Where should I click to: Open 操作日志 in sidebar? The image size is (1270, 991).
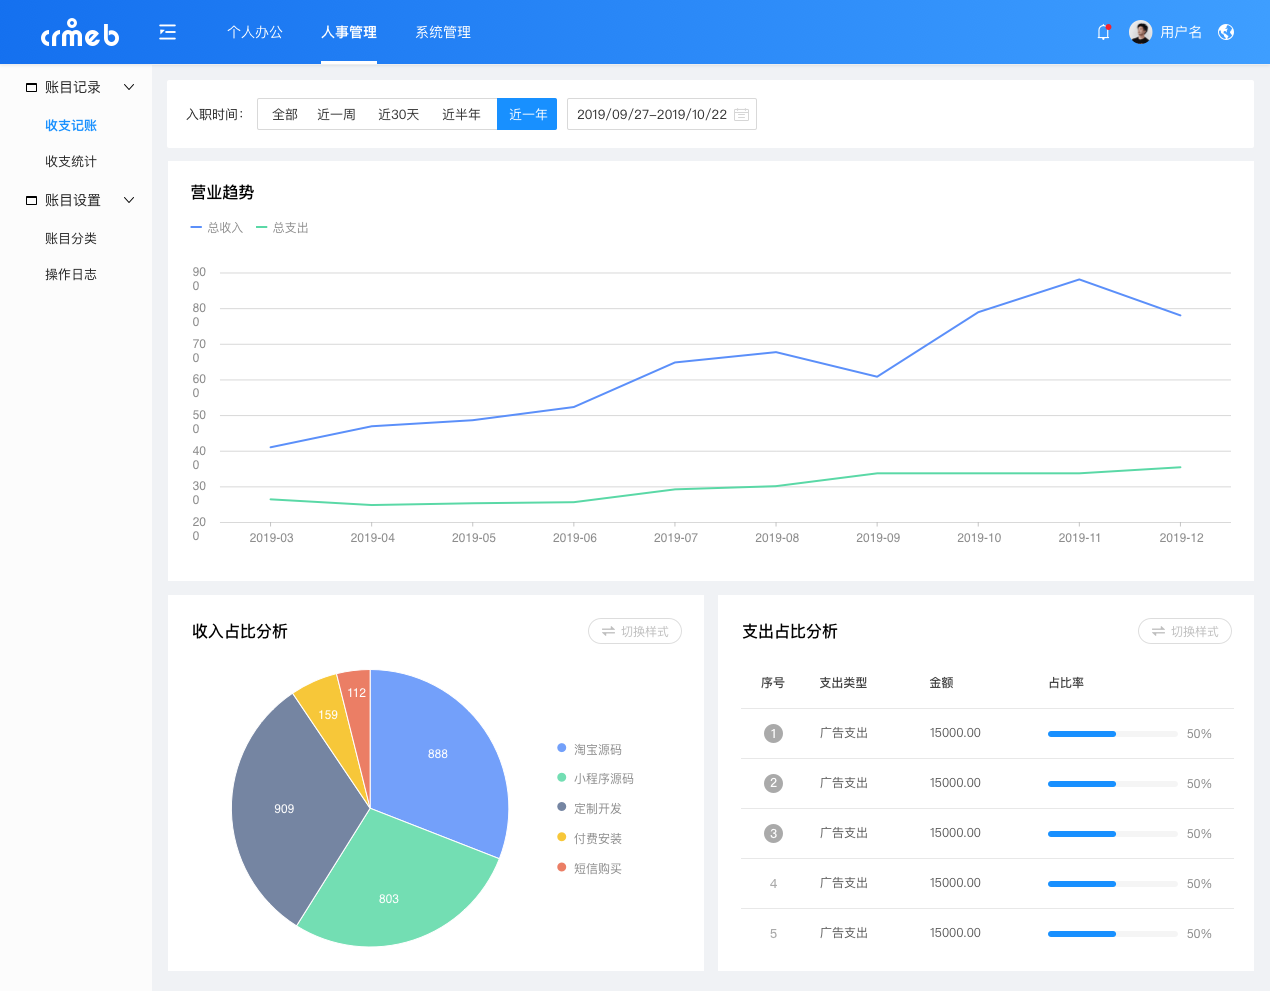(x=71, y=275)
